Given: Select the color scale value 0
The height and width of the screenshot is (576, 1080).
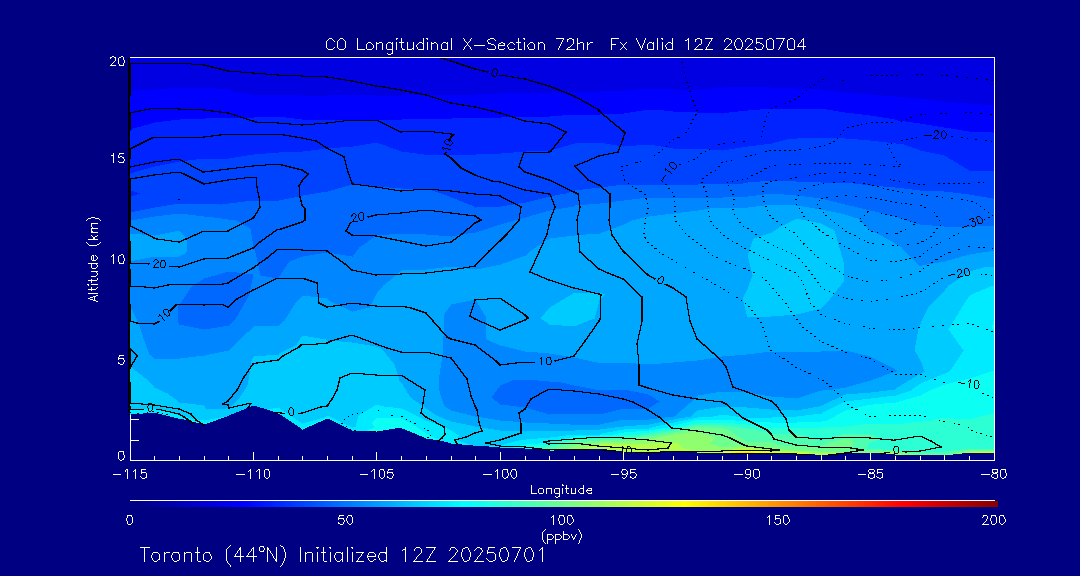Looking at the screenshot, I should pos(129,520).
